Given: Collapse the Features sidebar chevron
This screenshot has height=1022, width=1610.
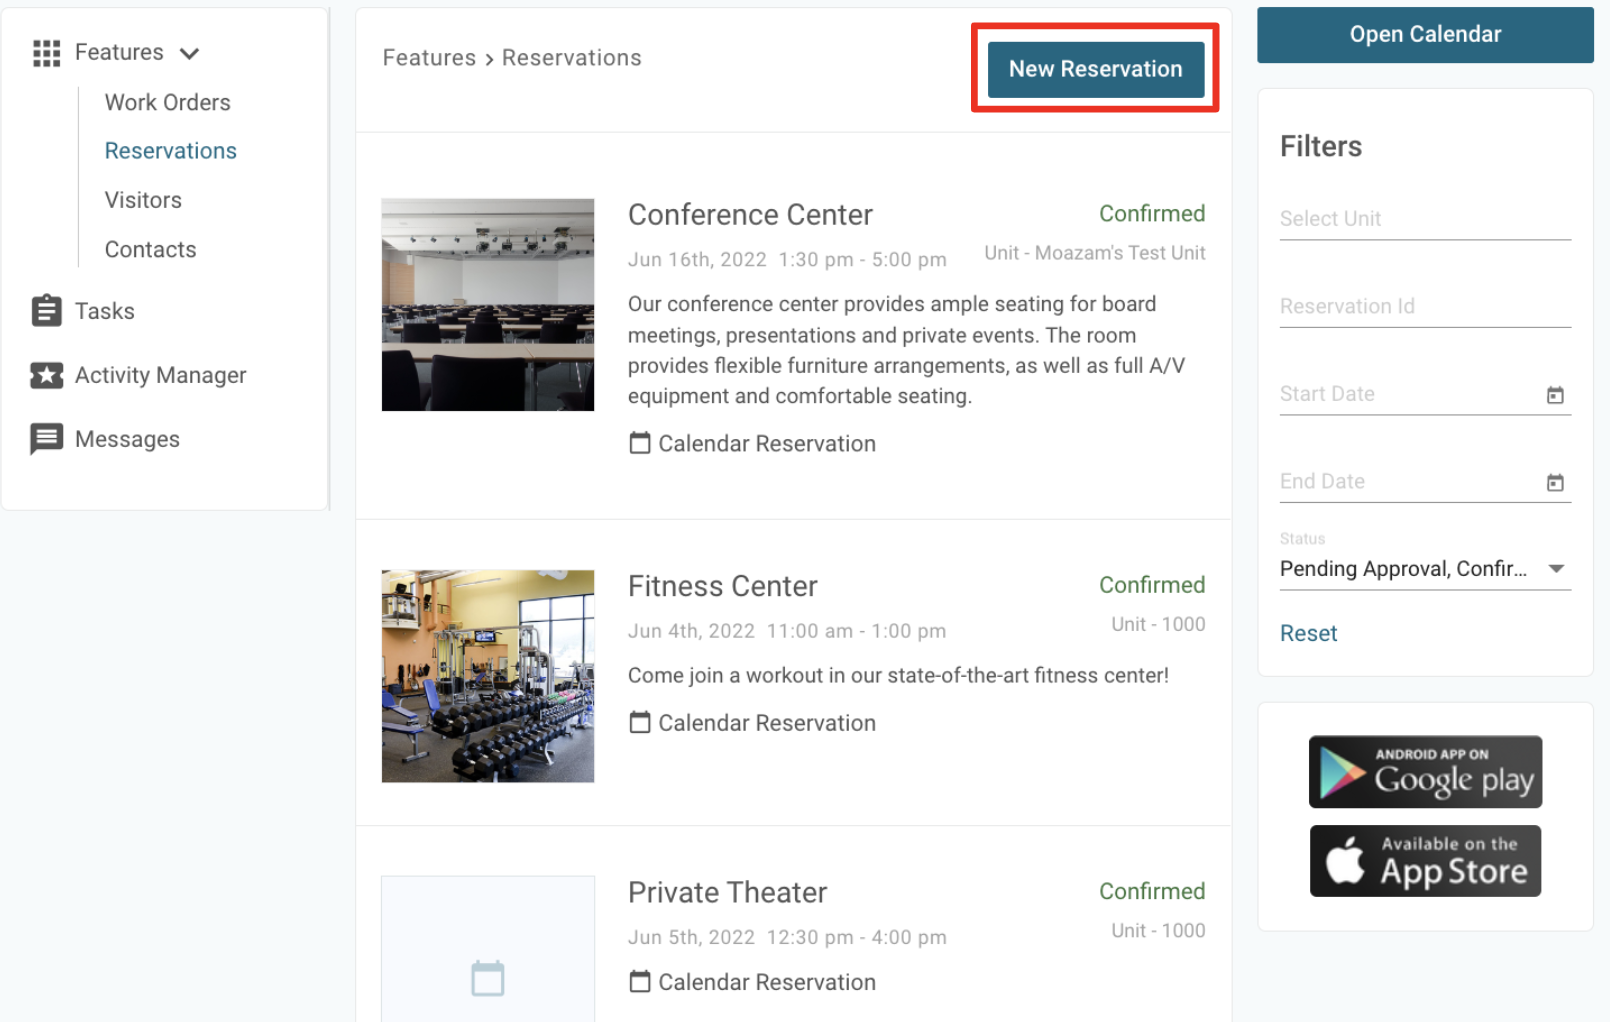Looking at the screenshot, I should click(x=190, y=53).
